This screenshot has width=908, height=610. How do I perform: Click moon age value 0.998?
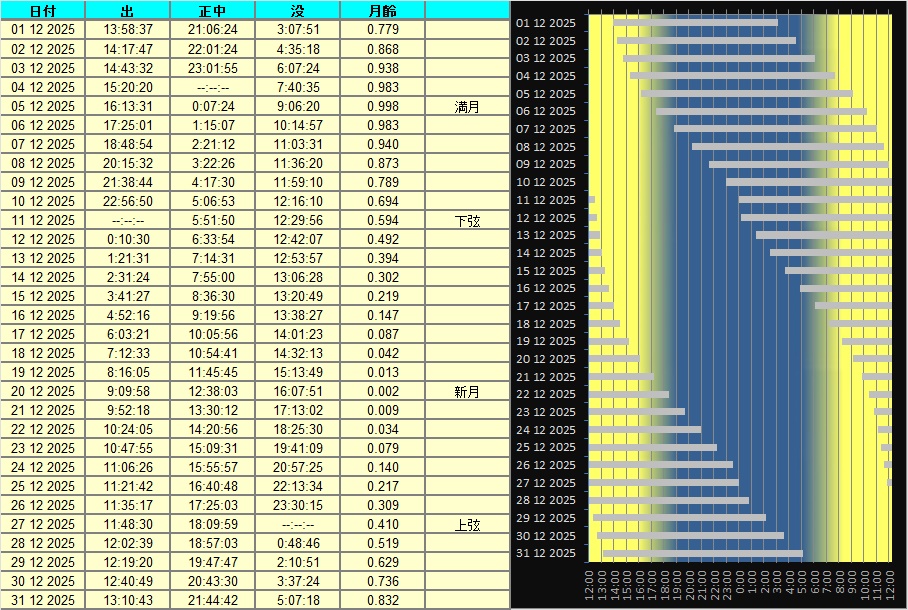pos(383,106)
